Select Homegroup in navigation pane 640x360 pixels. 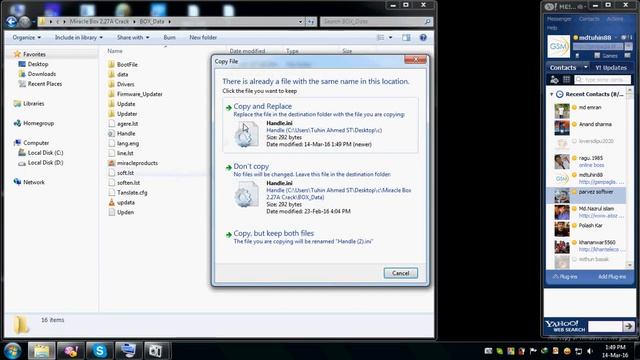point(38,123)
